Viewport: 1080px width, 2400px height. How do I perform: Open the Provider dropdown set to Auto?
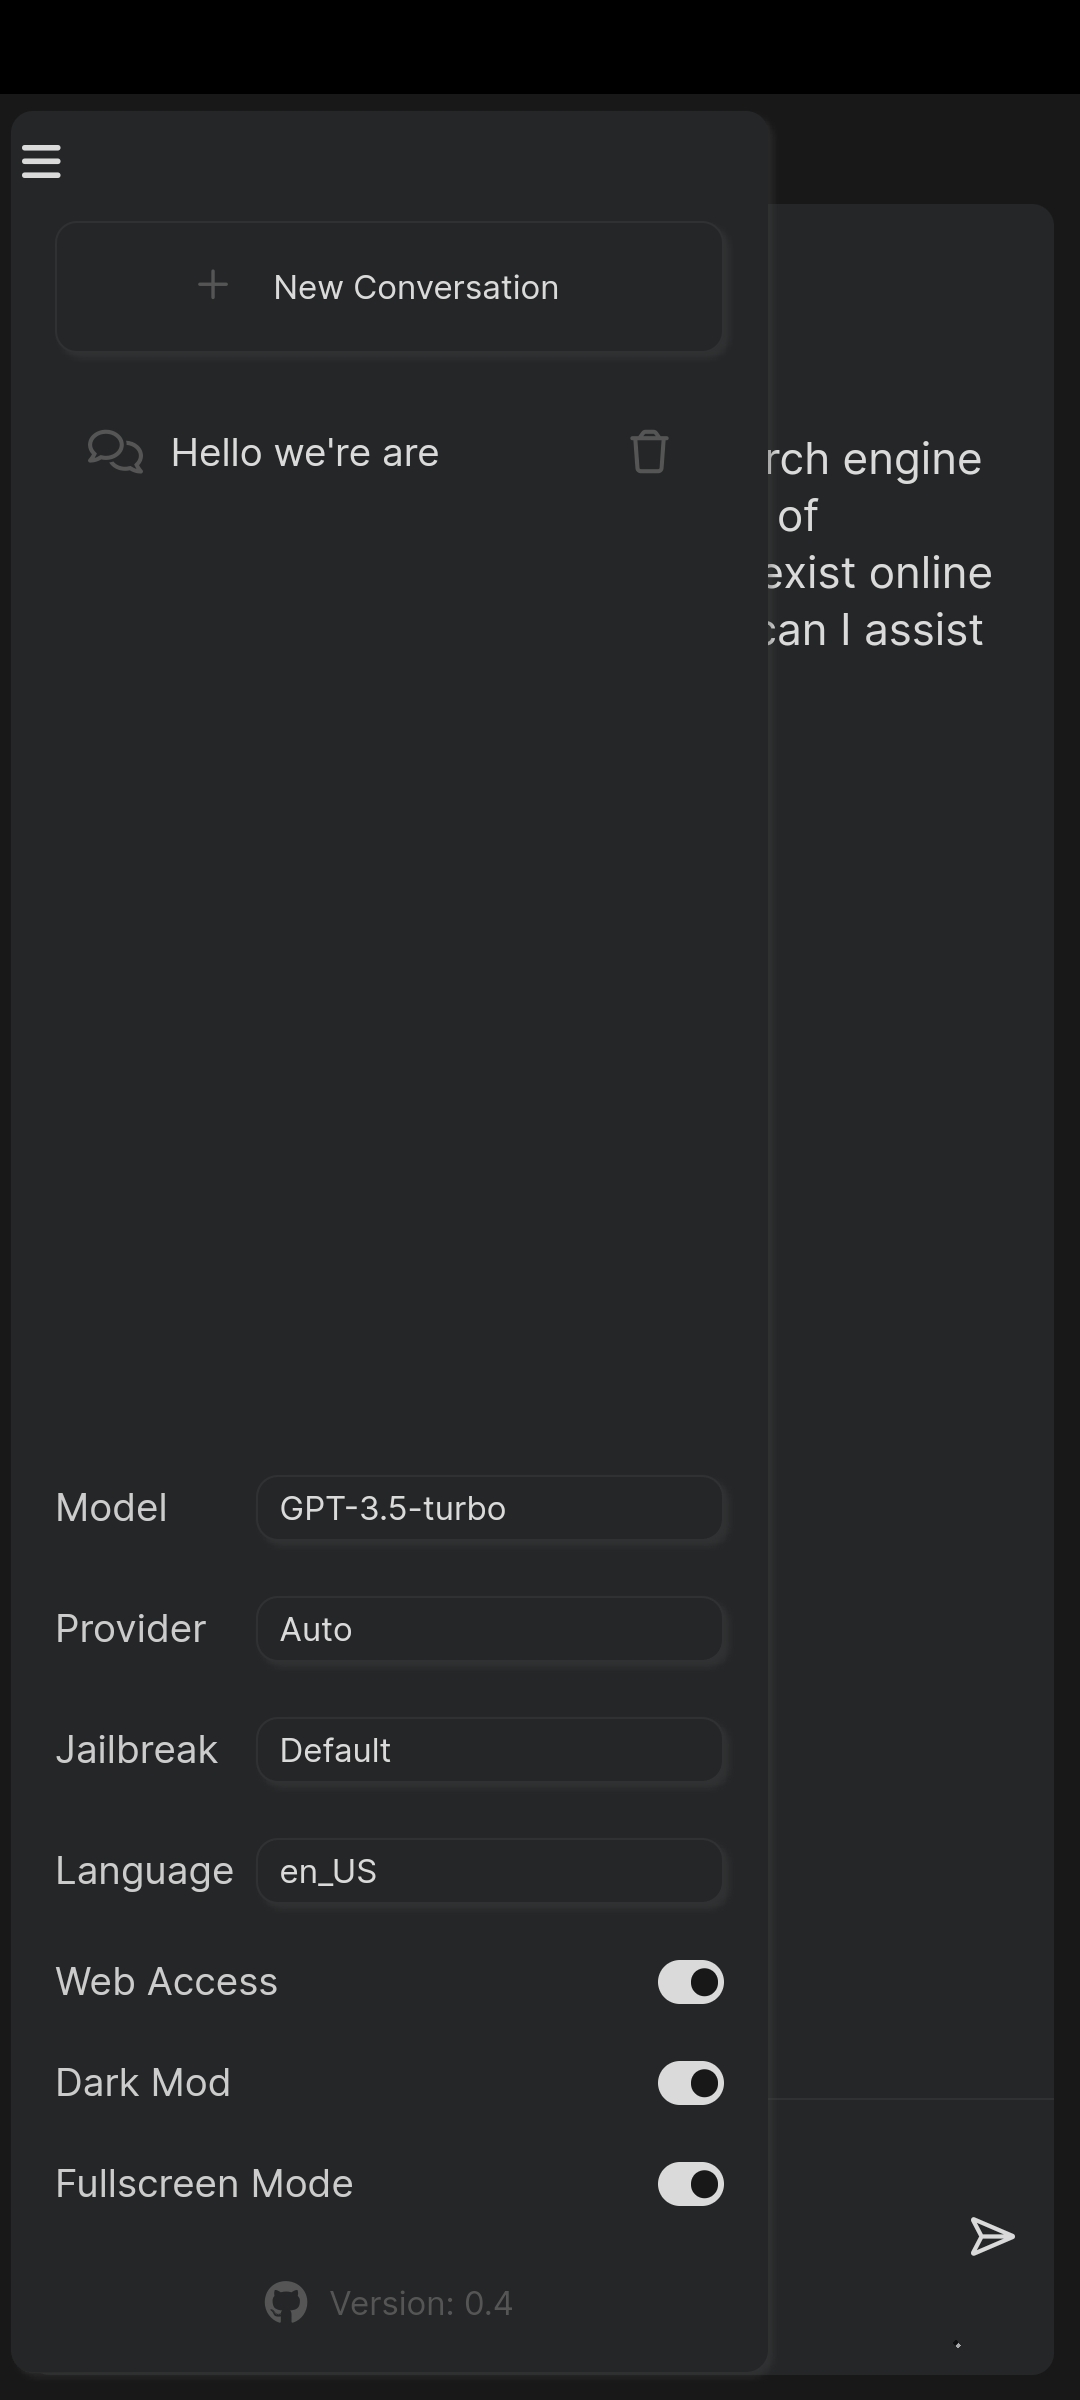point(489,1629)
